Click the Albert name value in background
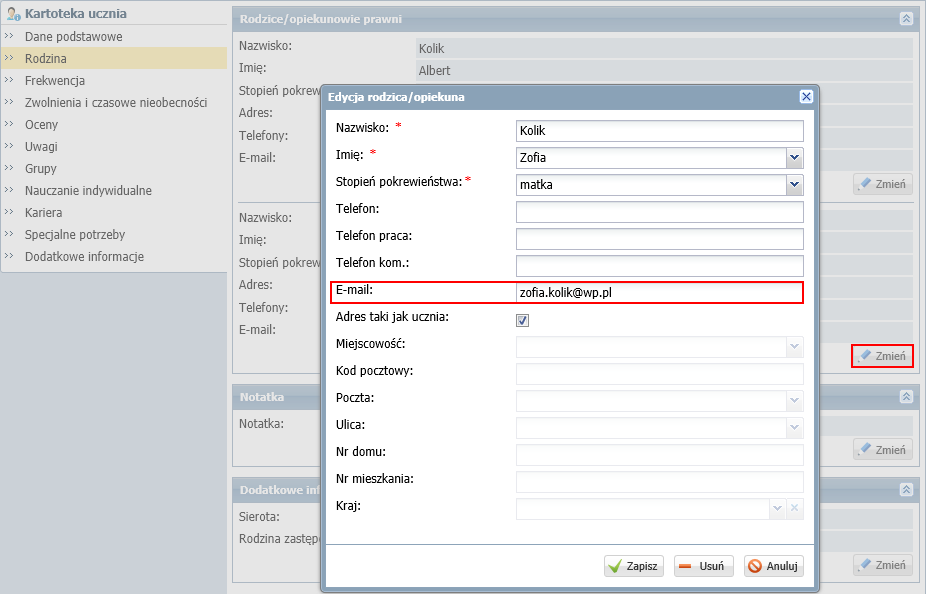The width and height of the screenshot is (926, 594). click(434, 70)
